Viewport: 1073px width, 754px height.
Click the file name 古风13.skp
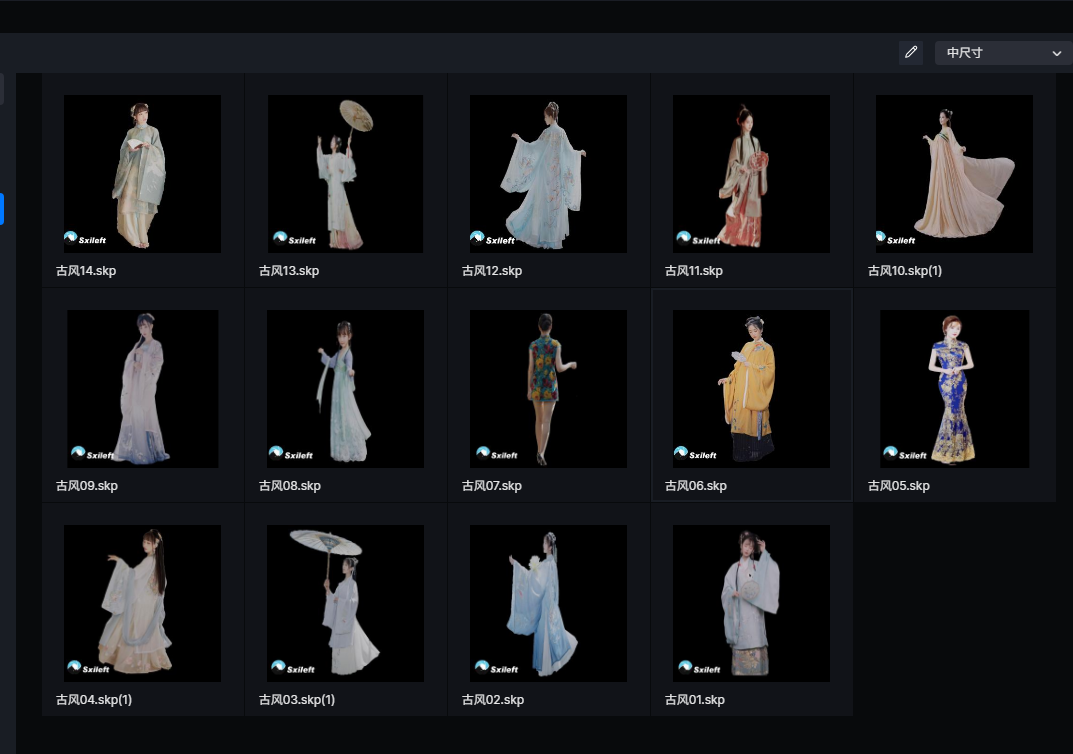289,271
